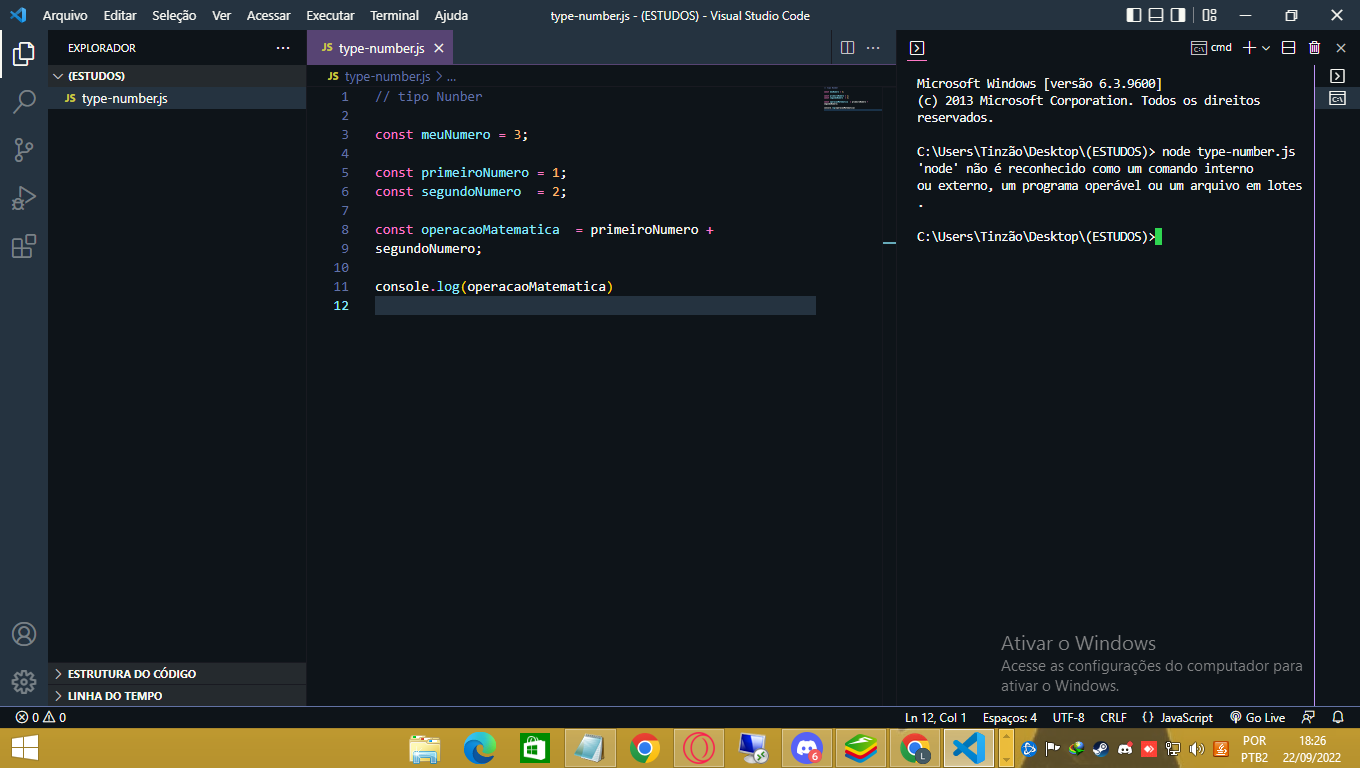Select the Terminal panel tab icon
The height and width of the screenshot is (768, 1360).
(917, 48)
